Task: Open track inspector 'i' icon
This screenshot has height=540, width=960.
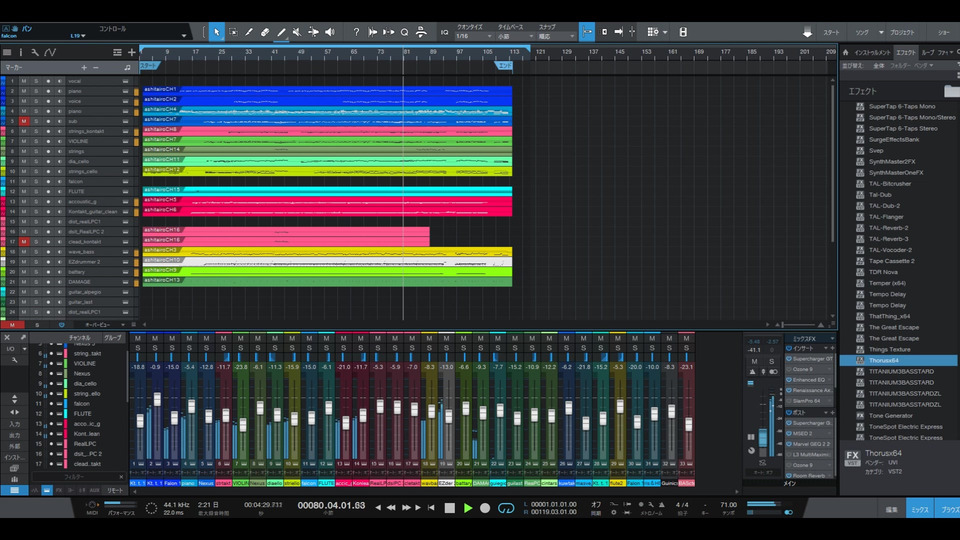Action: pos(21,52)
